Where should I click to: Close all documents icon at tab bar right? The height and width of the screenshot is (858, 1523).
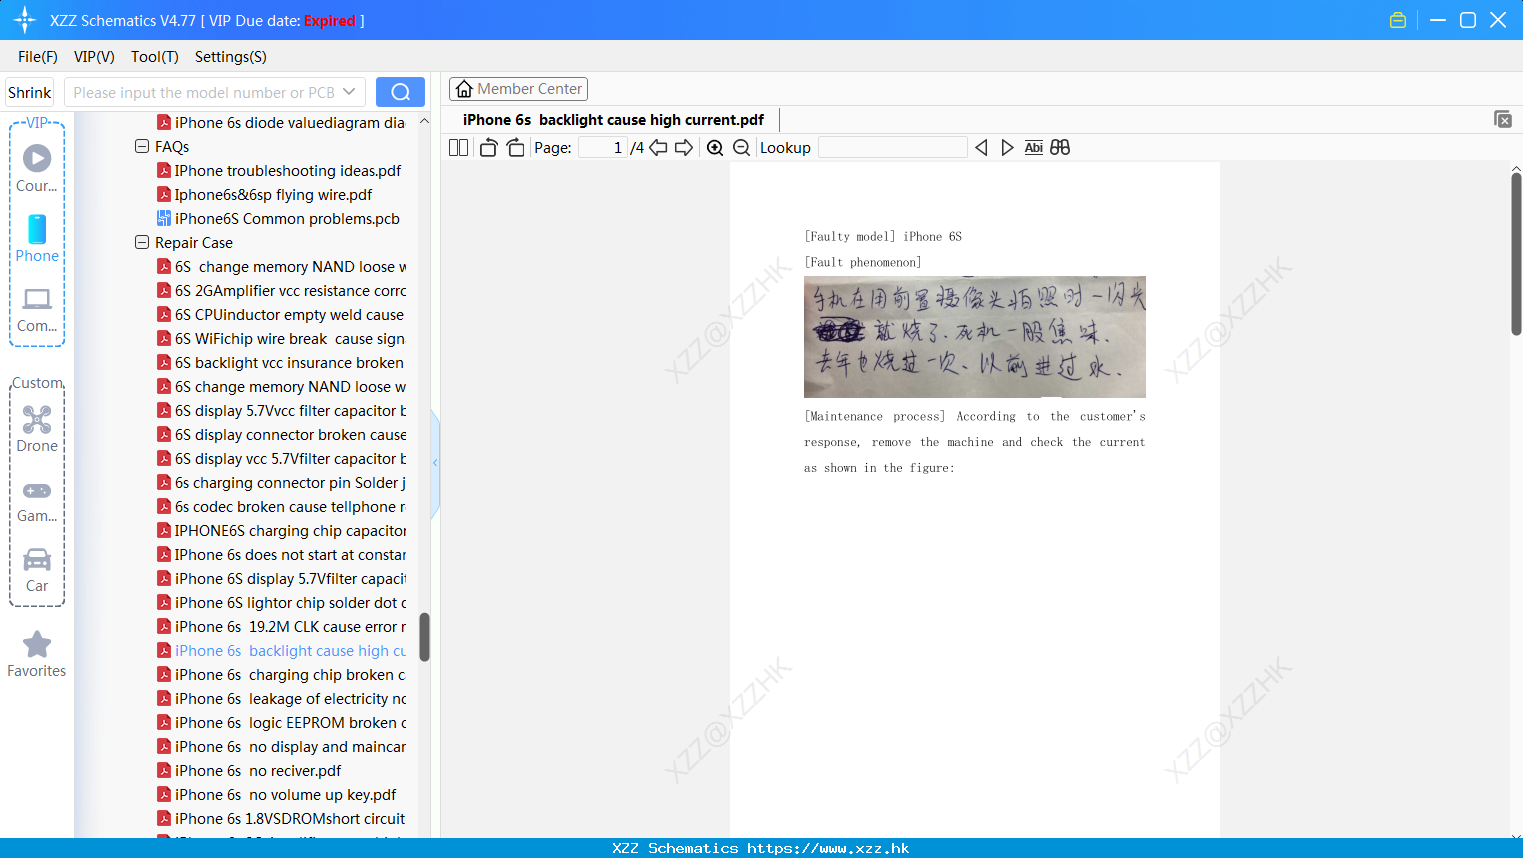1502,119
